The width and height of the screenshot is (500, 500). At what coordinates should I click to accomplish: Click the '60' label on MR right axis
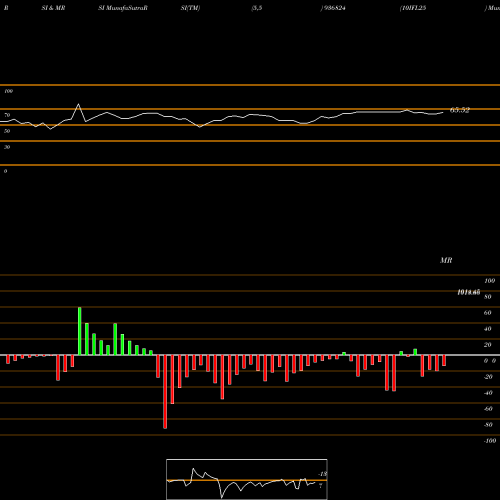click(x=488, y=313)
